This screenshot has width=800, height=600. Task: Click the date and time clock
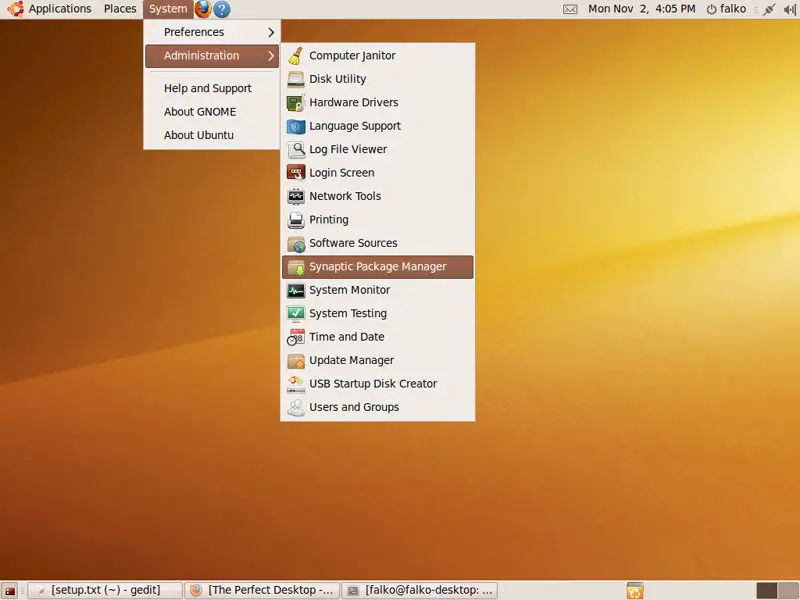pos(641,9)
